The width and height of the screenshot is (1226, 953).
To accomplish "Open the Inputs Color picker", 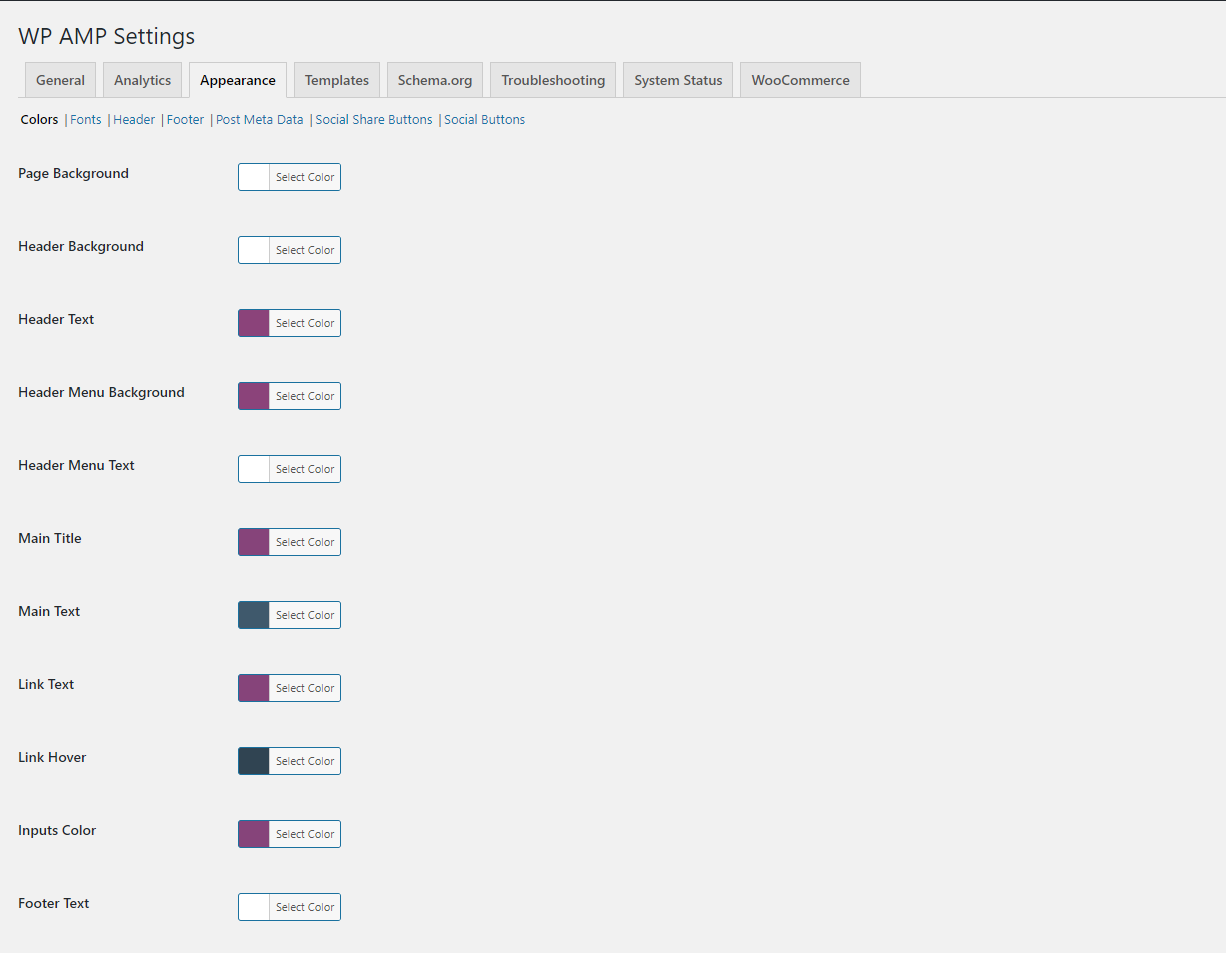I will pos(289,834).
